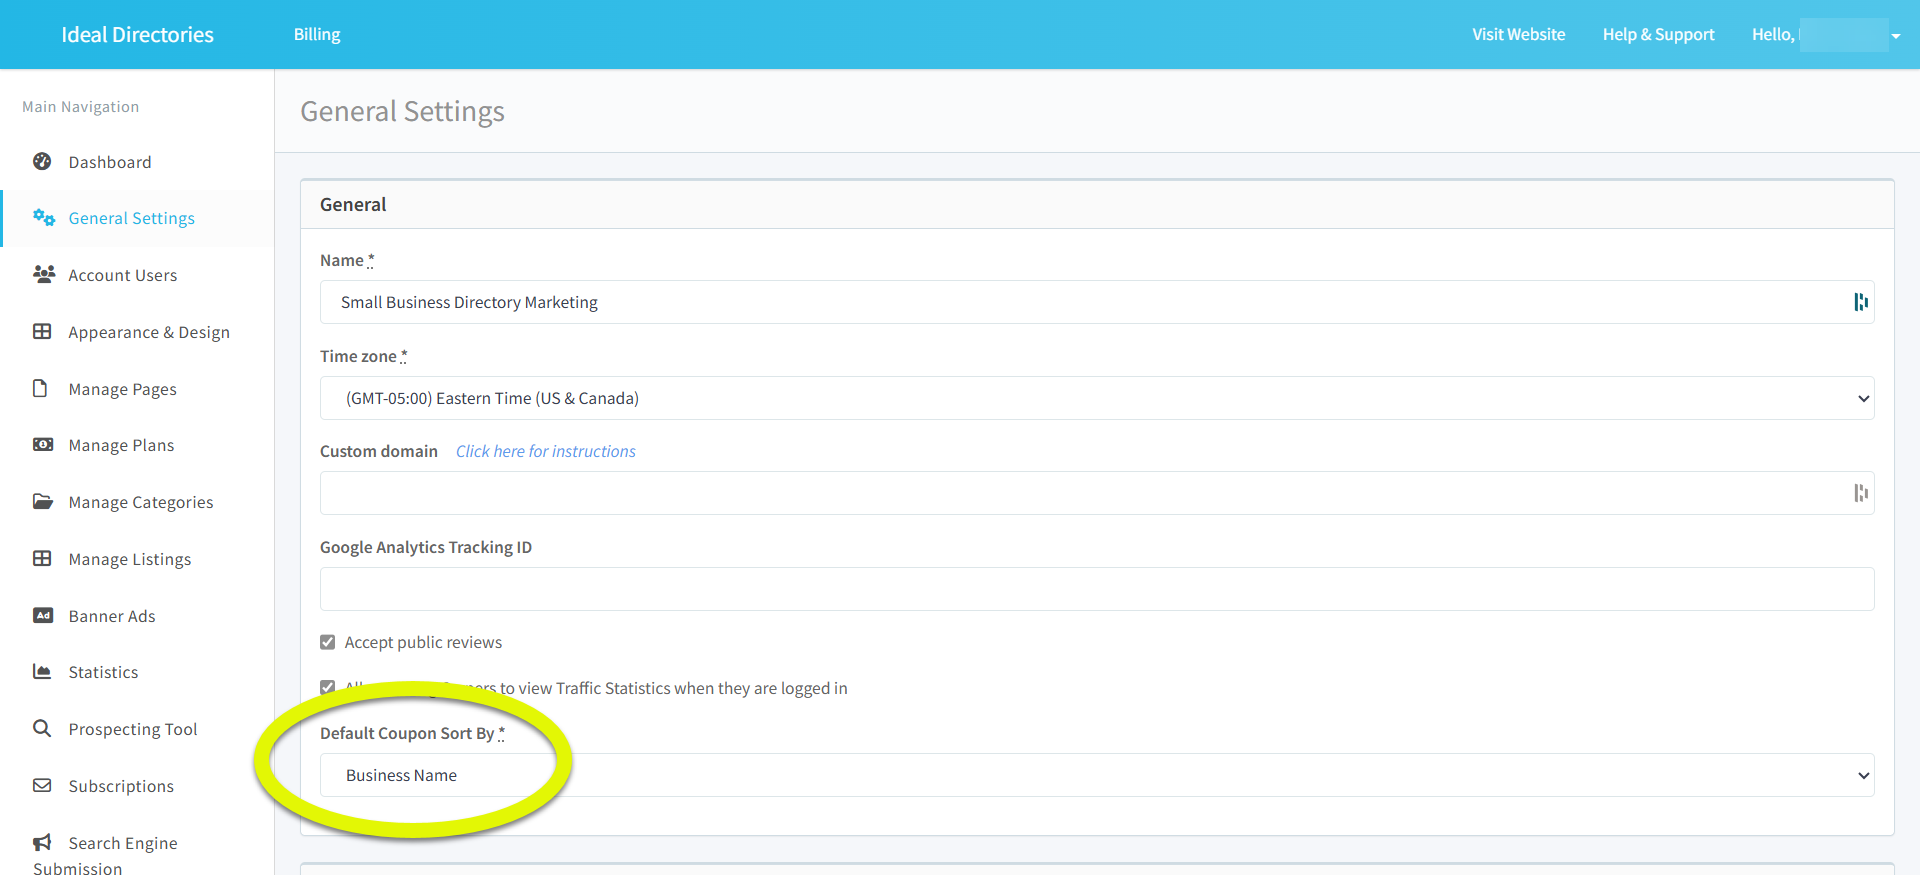Toggle the Traffic Statistics viewing checkbox
This screenshot has width=1920, height=875.
point(328,687)
